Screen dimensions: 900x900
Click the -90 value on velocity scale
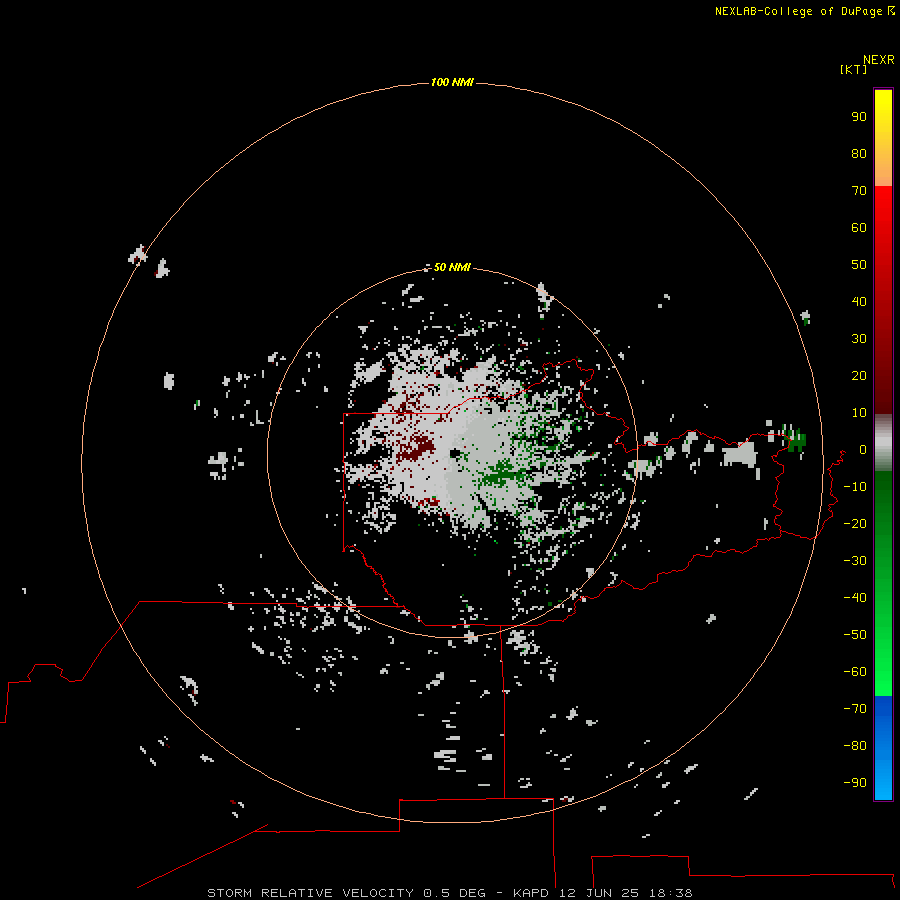pos(855,783)
